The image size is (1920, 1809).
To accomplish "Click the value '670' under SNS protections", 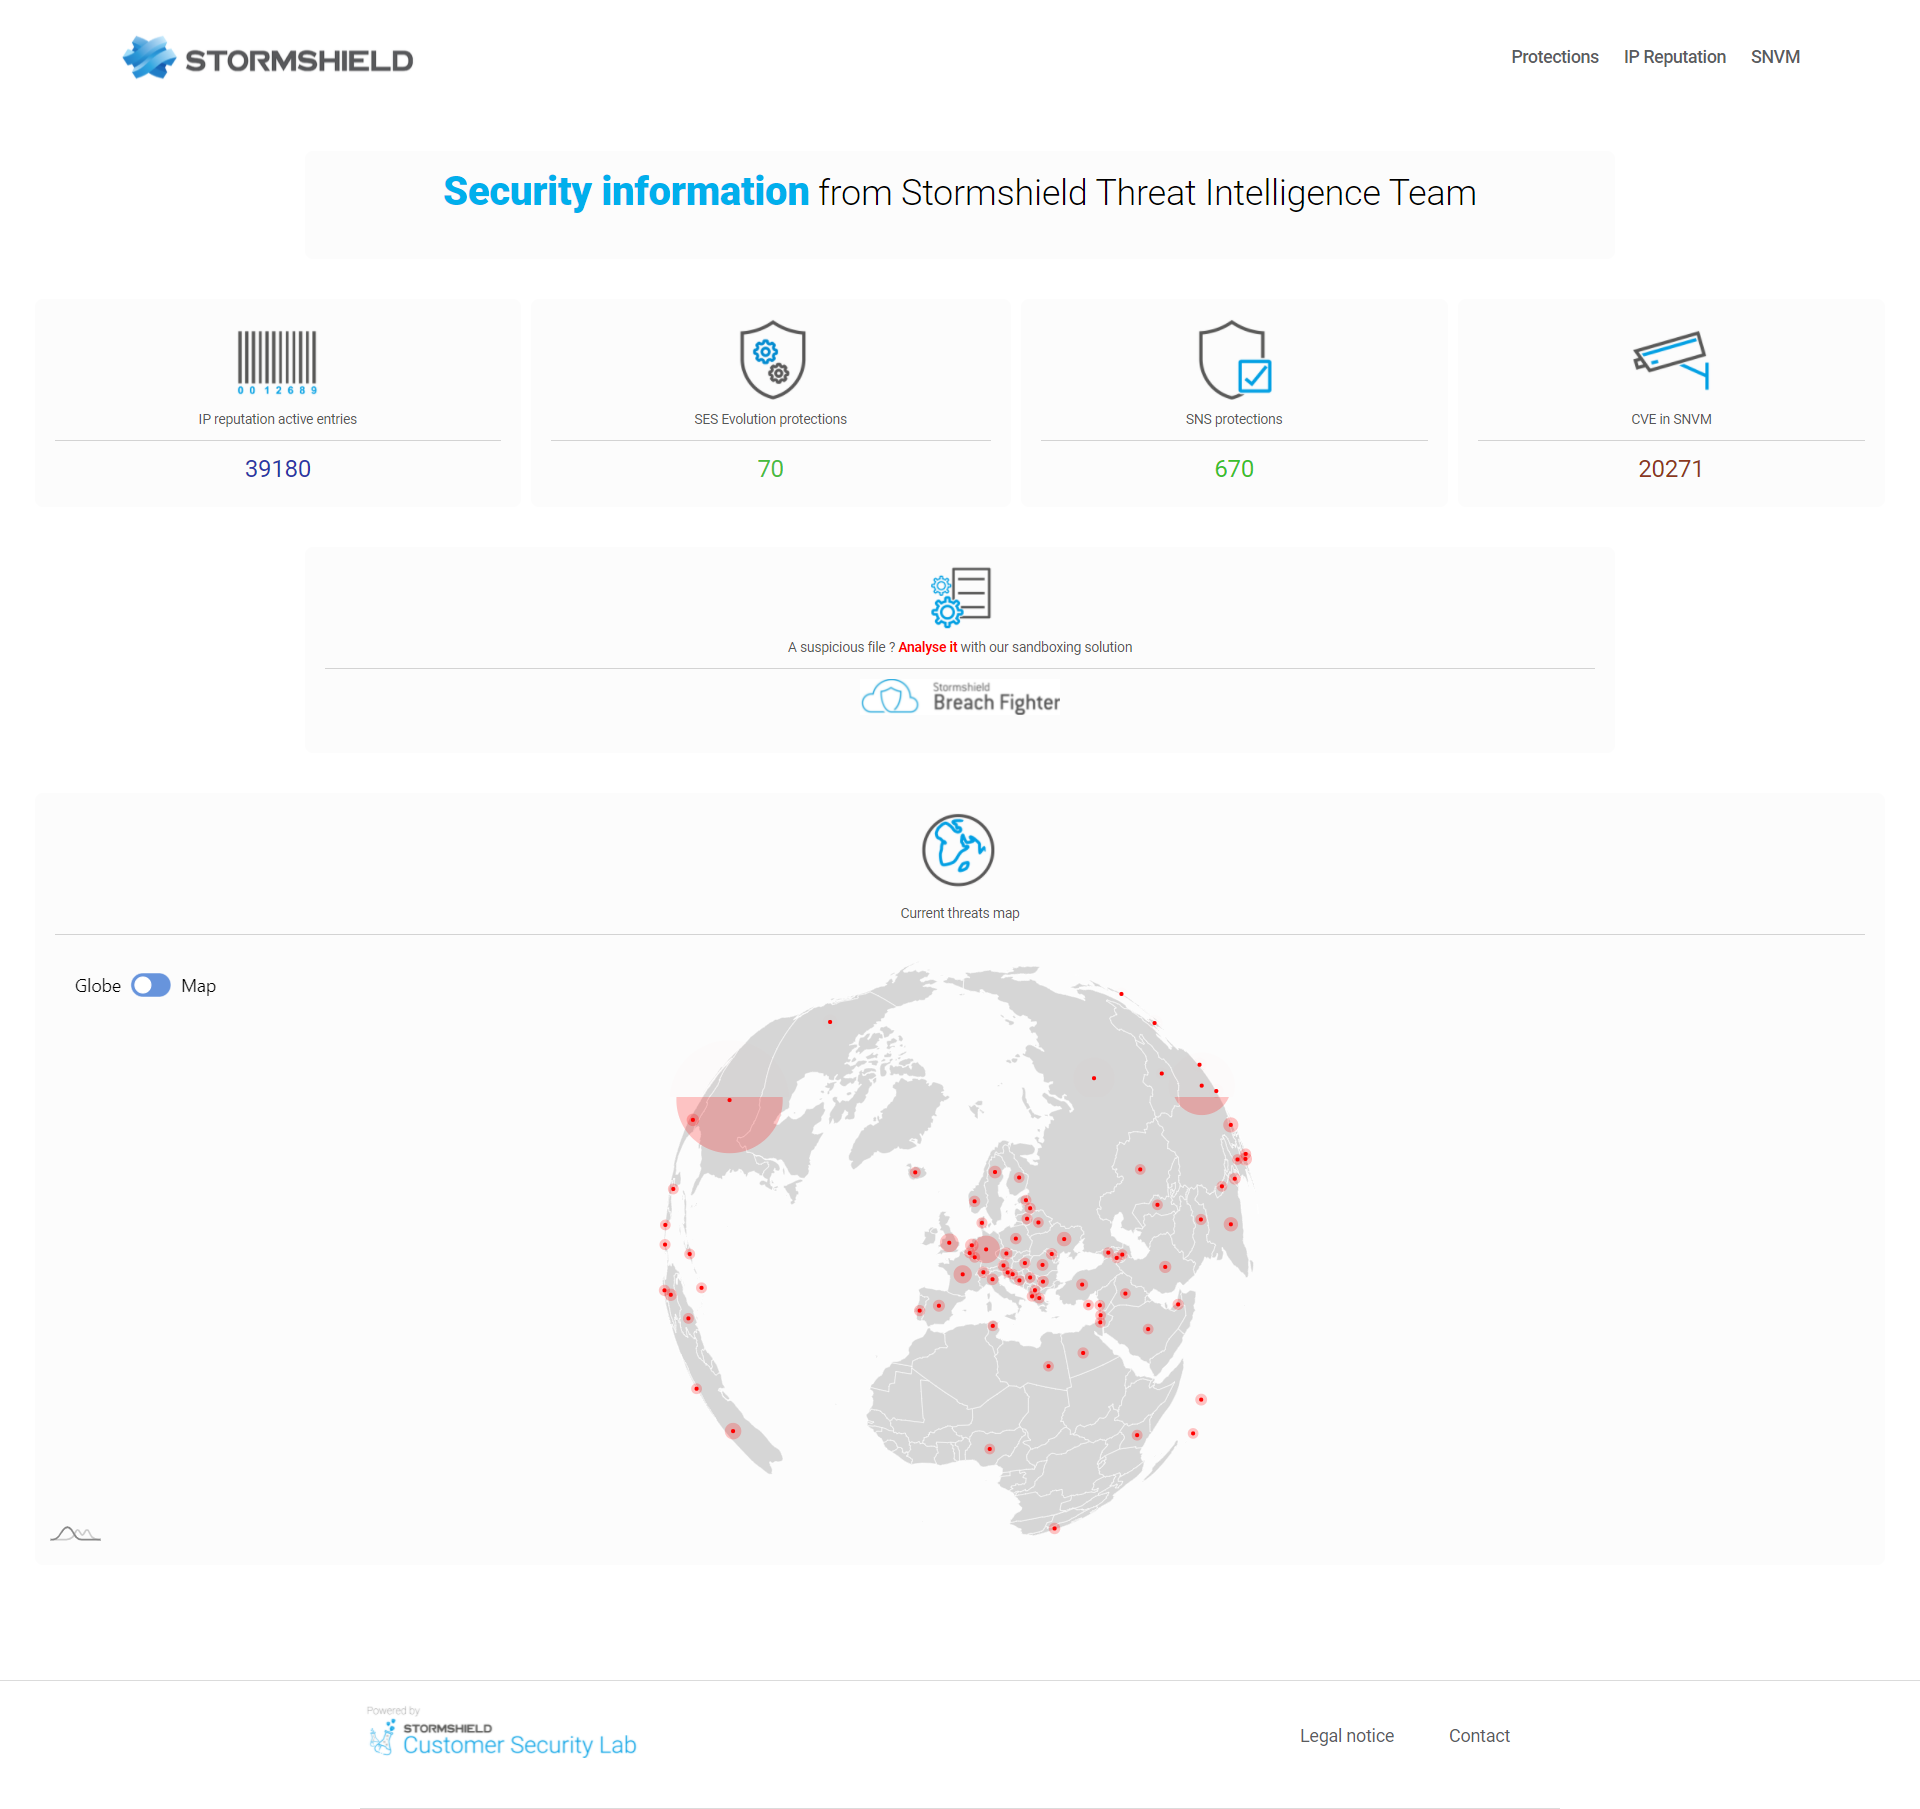I will pos(1234,469).
